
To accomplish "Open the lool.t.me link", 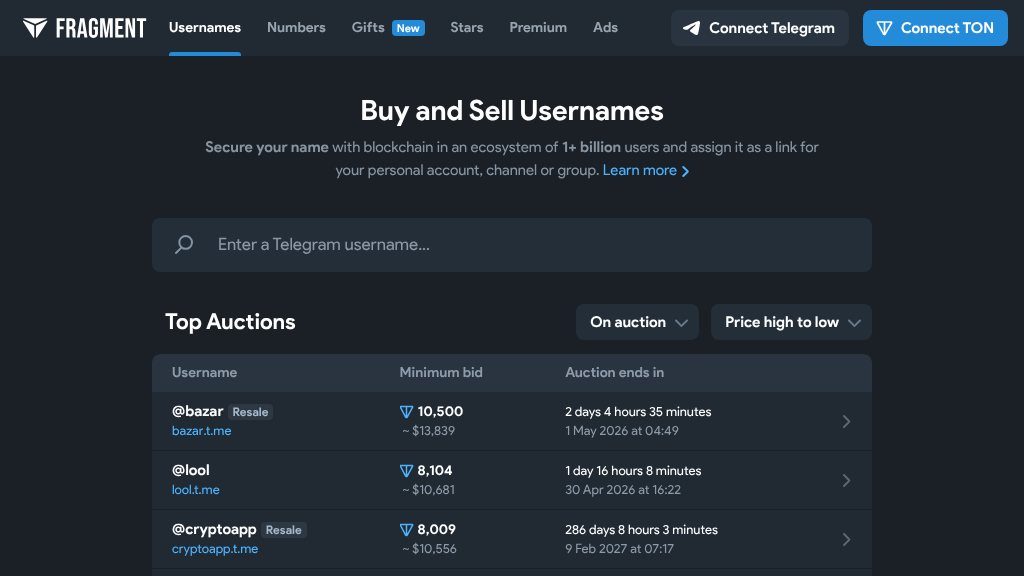I will pyautogui.click(x=195, y=490).
